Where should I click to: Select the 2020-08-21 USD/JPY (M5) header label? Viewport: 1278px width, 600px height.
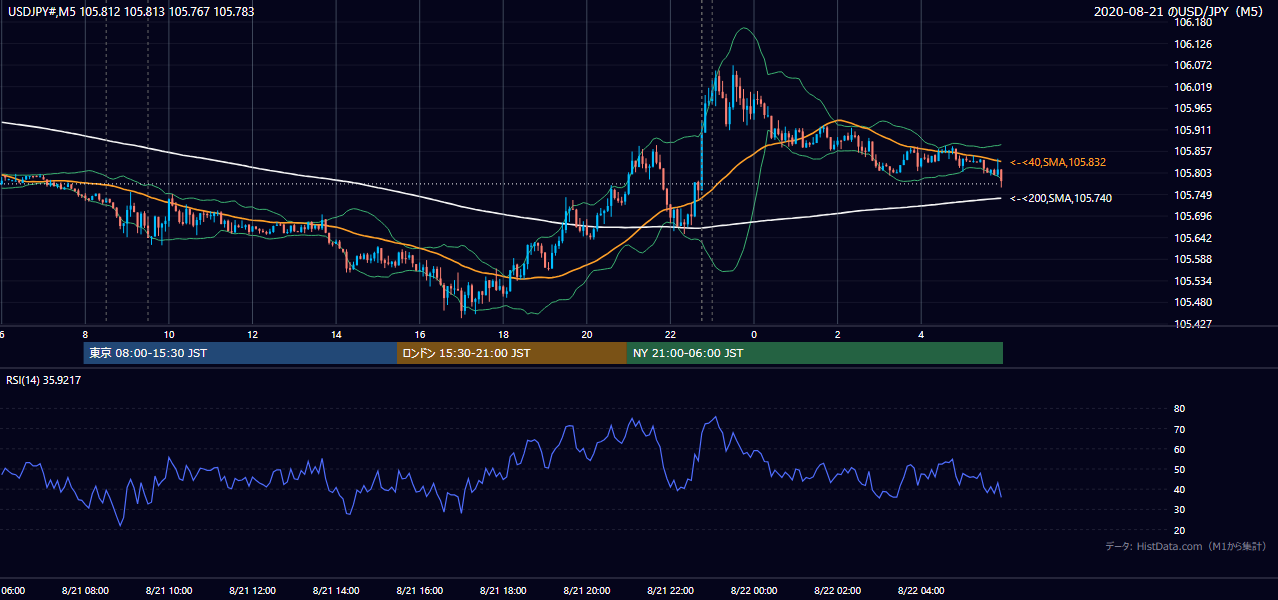point(1179,12)
